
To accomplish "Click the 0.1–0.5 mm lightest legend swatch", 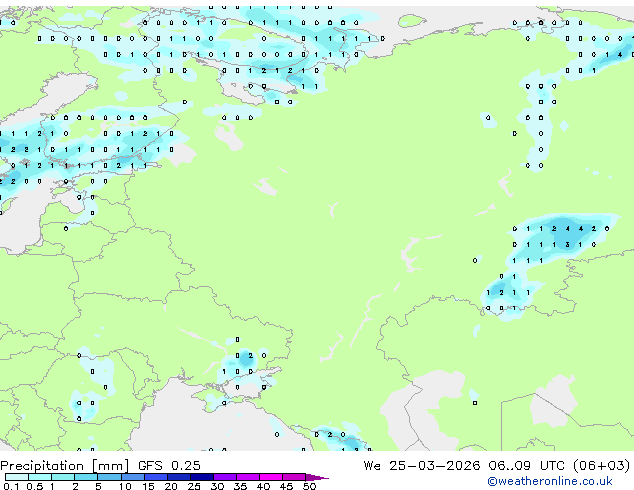I will (17, 477).
